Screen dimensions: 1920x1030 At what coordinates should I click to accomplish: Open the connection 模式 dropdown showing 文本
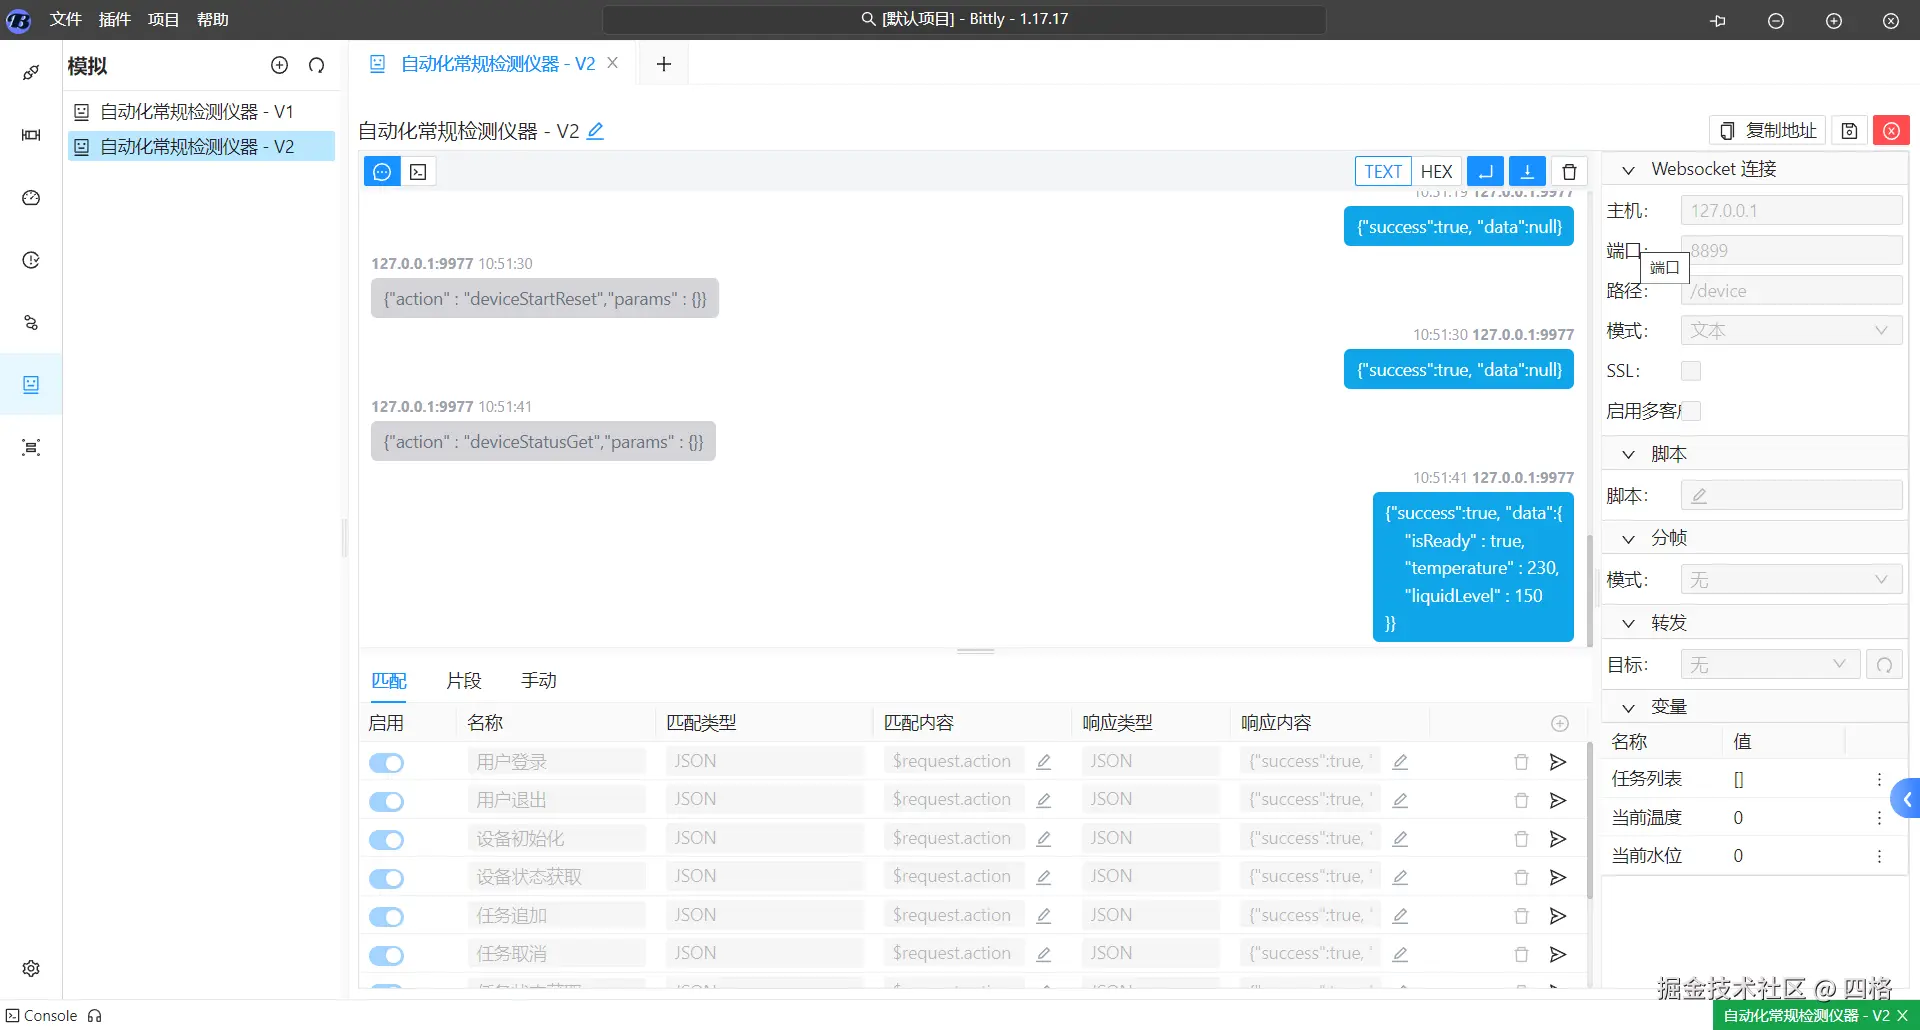point(1792,331)
